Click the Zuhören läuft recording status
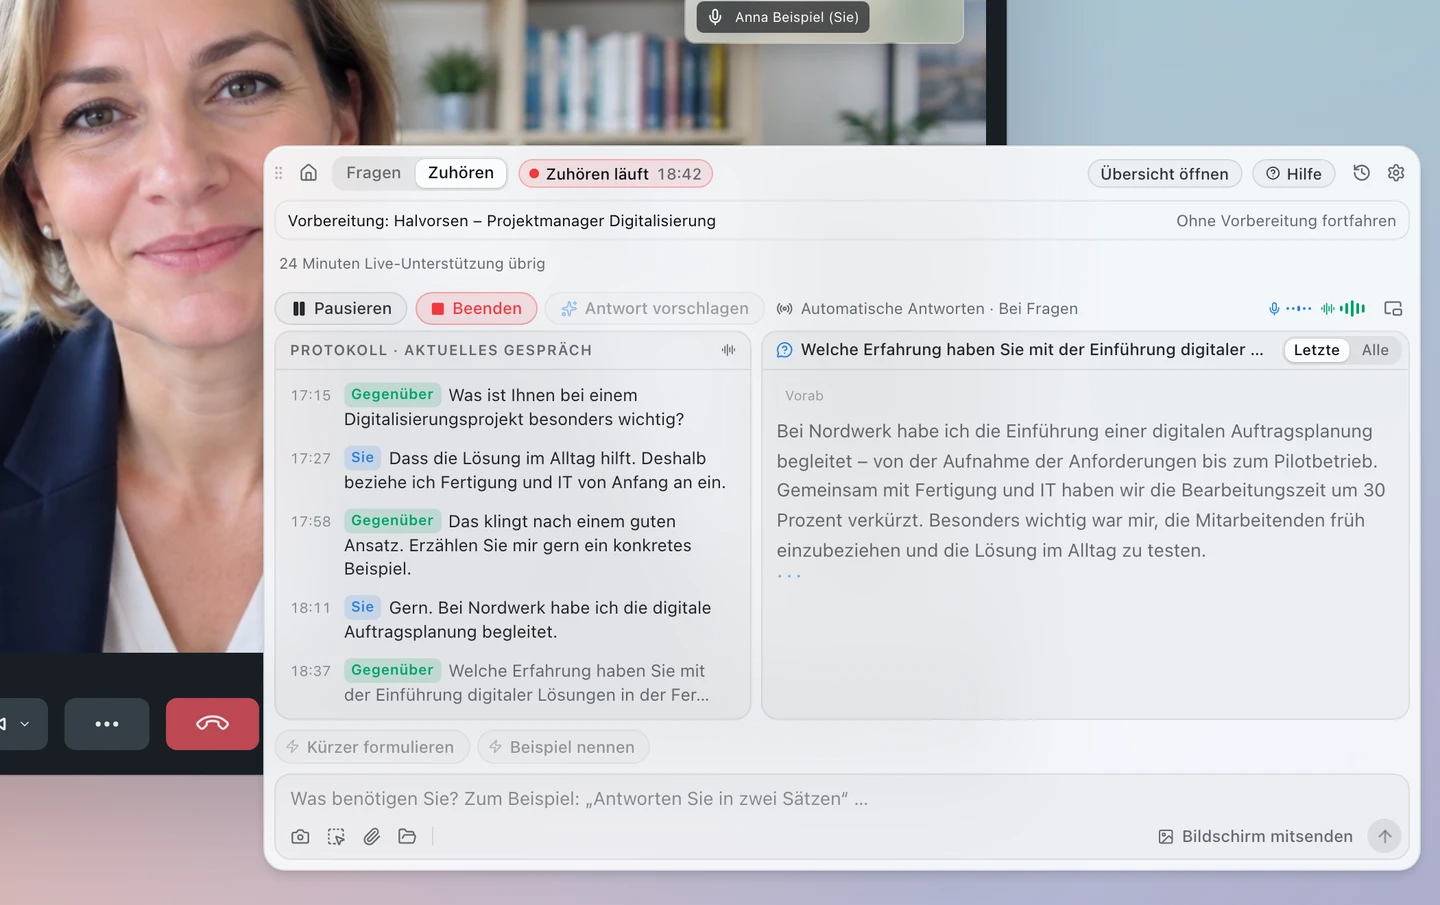The width and height of the screenshot is (1440, 905). point(616,174)
